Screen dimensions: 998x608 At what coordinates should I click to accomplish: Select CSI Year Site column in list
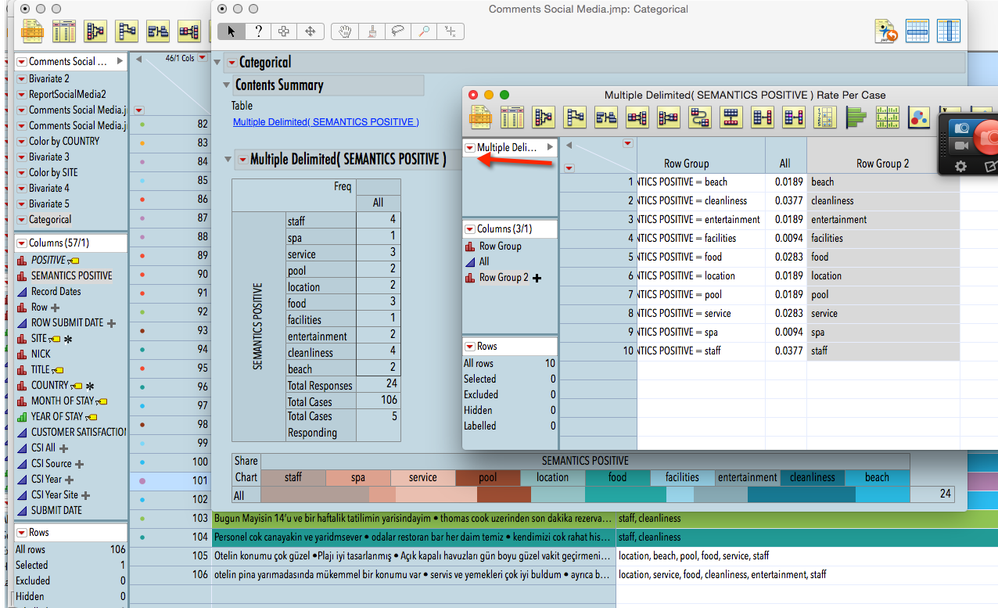(x=55, y=495)
